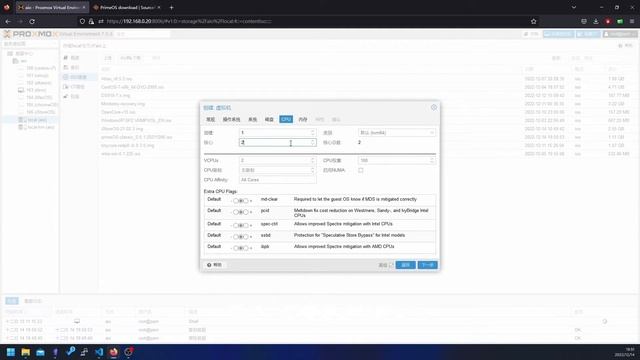Set md-clear flag to off (minus radio)

point(236,201)
